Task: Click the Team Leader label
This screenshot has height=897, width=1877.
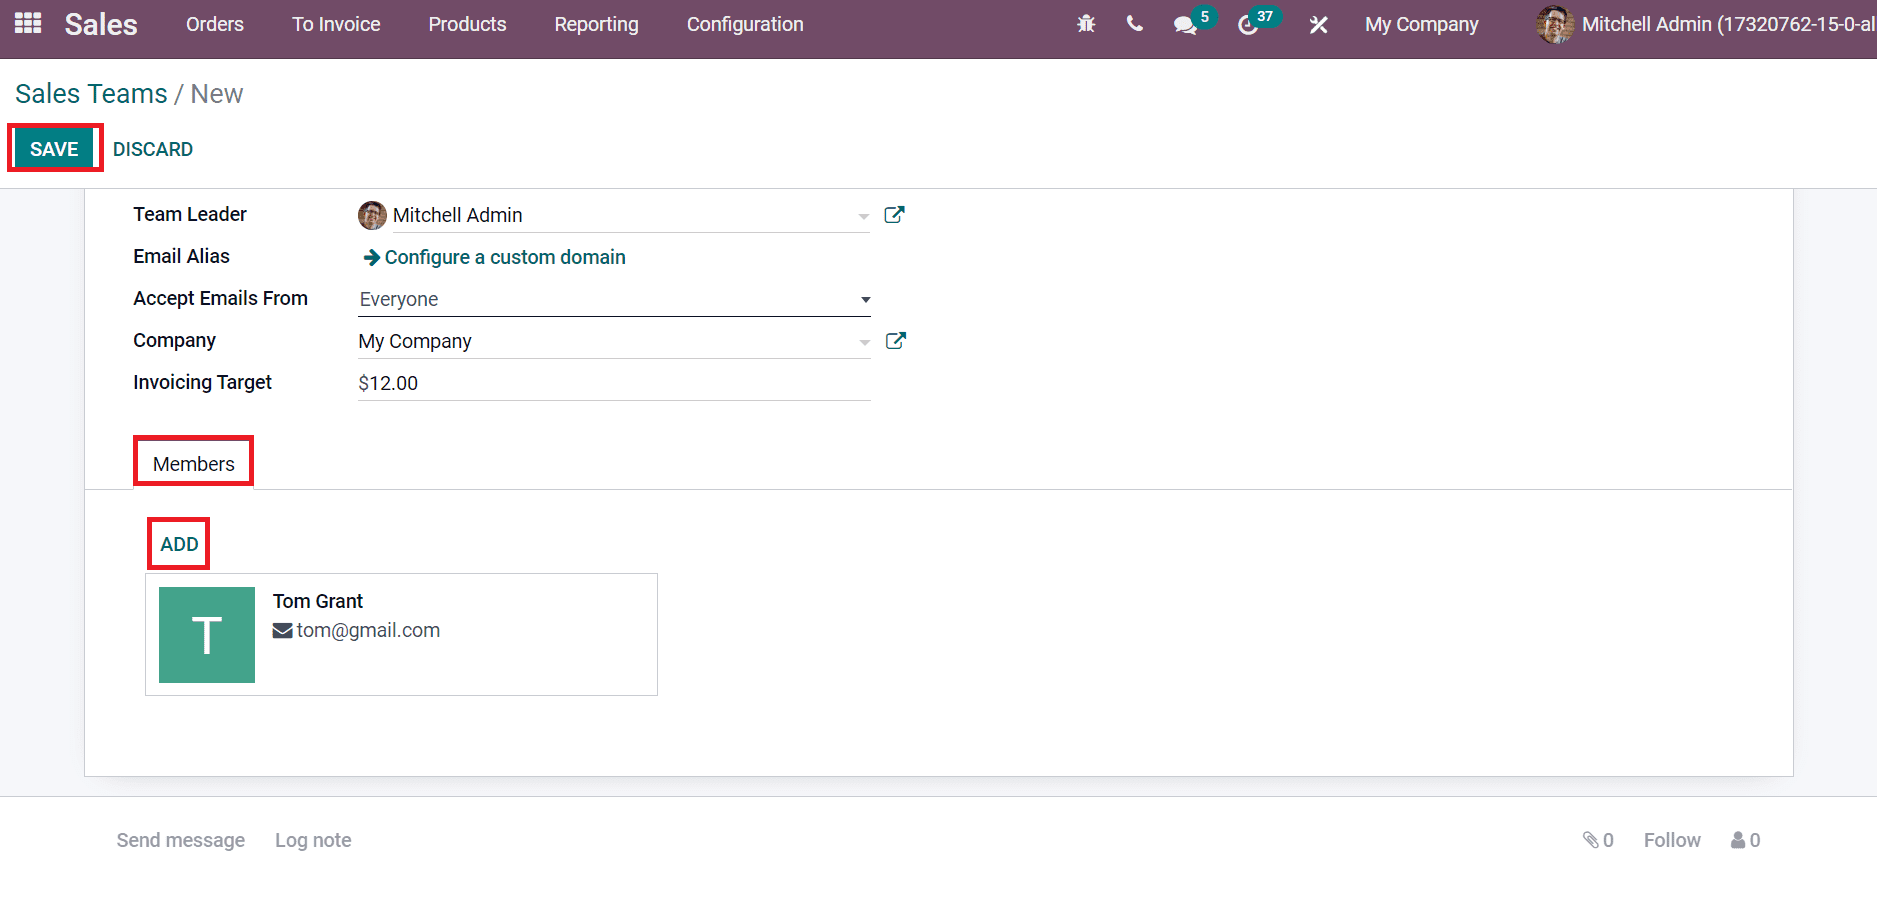Action: [190, 214]
